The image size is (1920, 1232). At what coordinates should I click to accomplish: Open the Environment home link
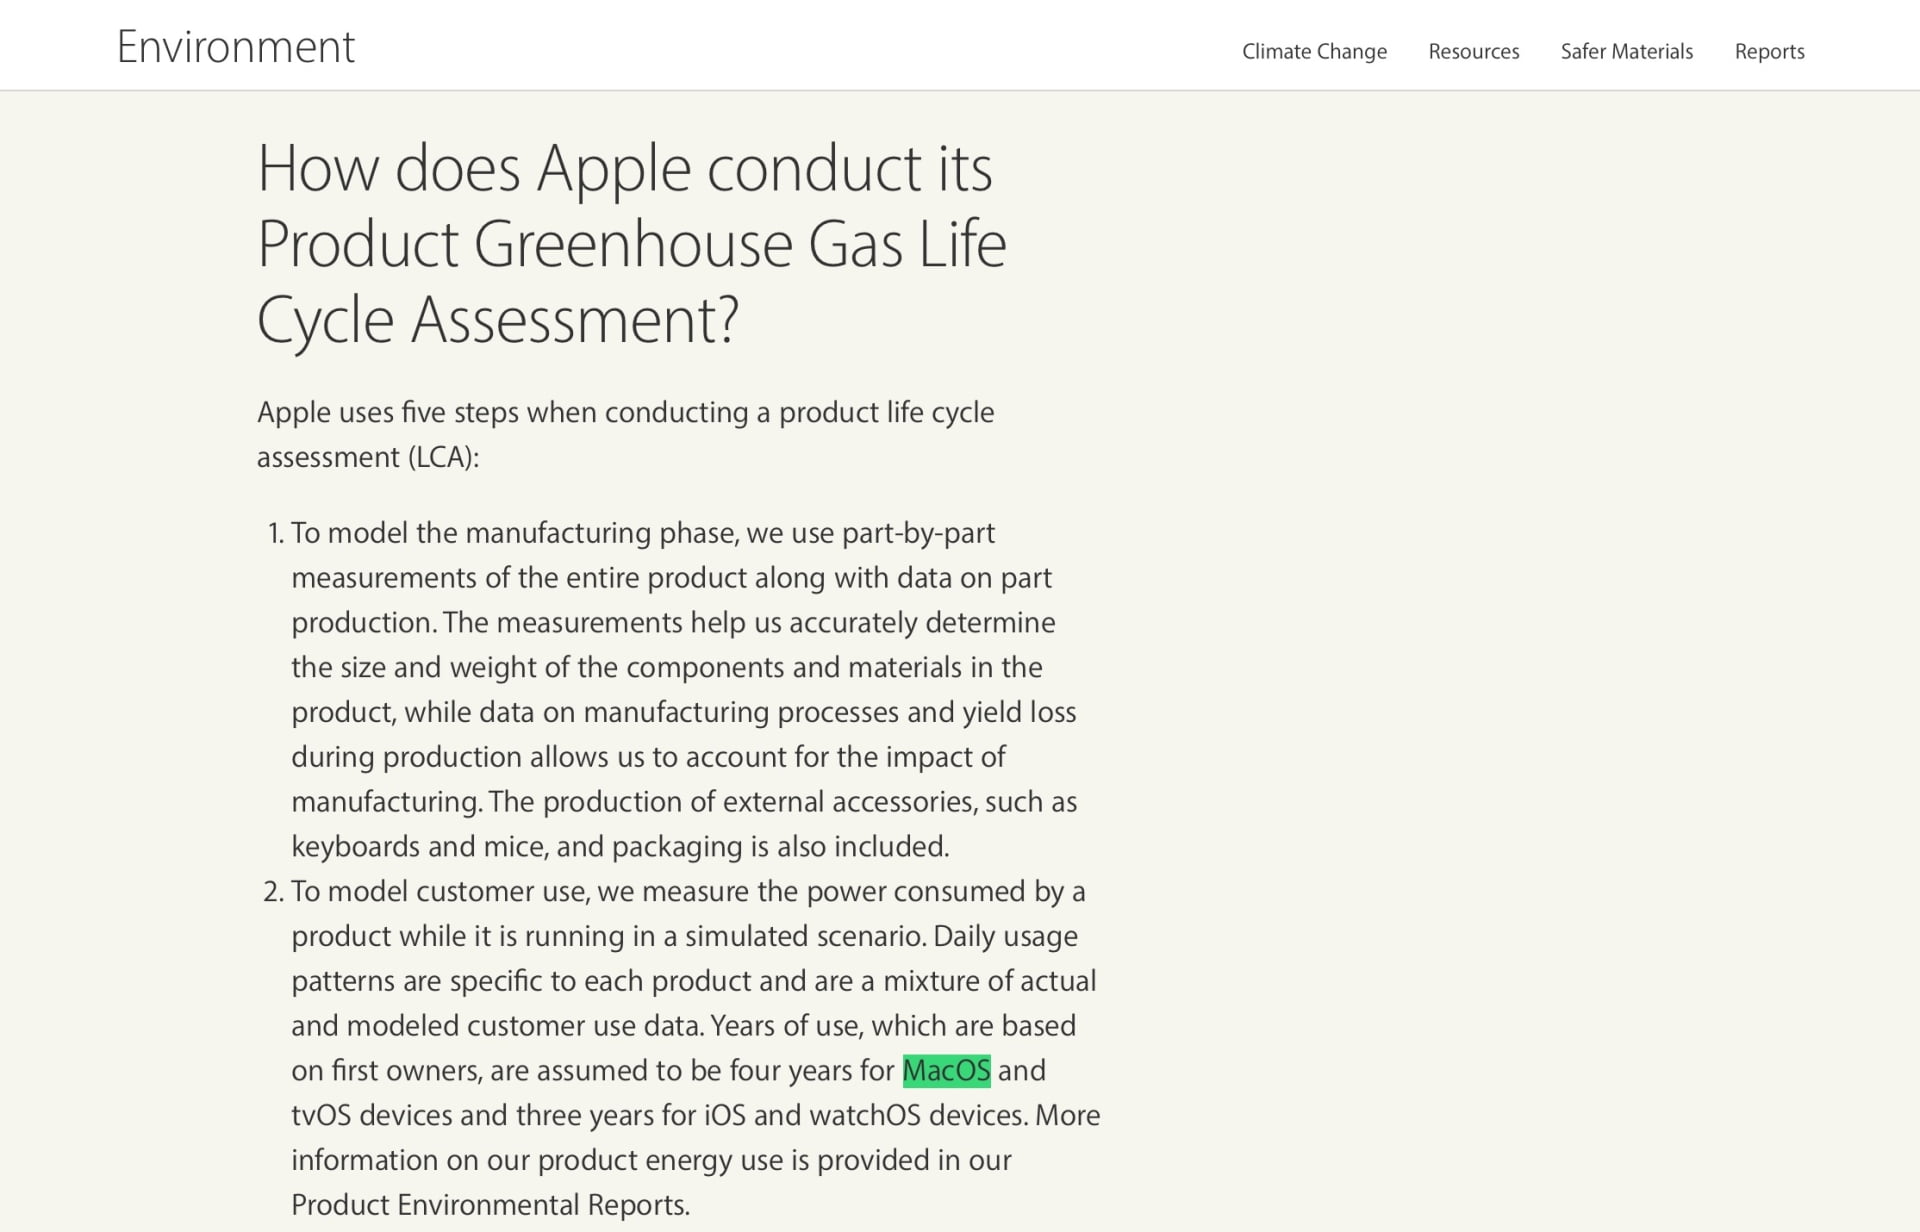(x=235, y=47)
